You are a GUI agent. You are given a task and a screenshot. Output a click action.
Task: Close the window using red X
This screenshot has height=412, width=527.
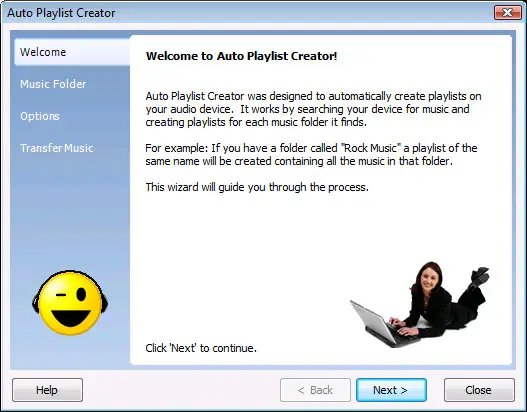click(508, 13)
